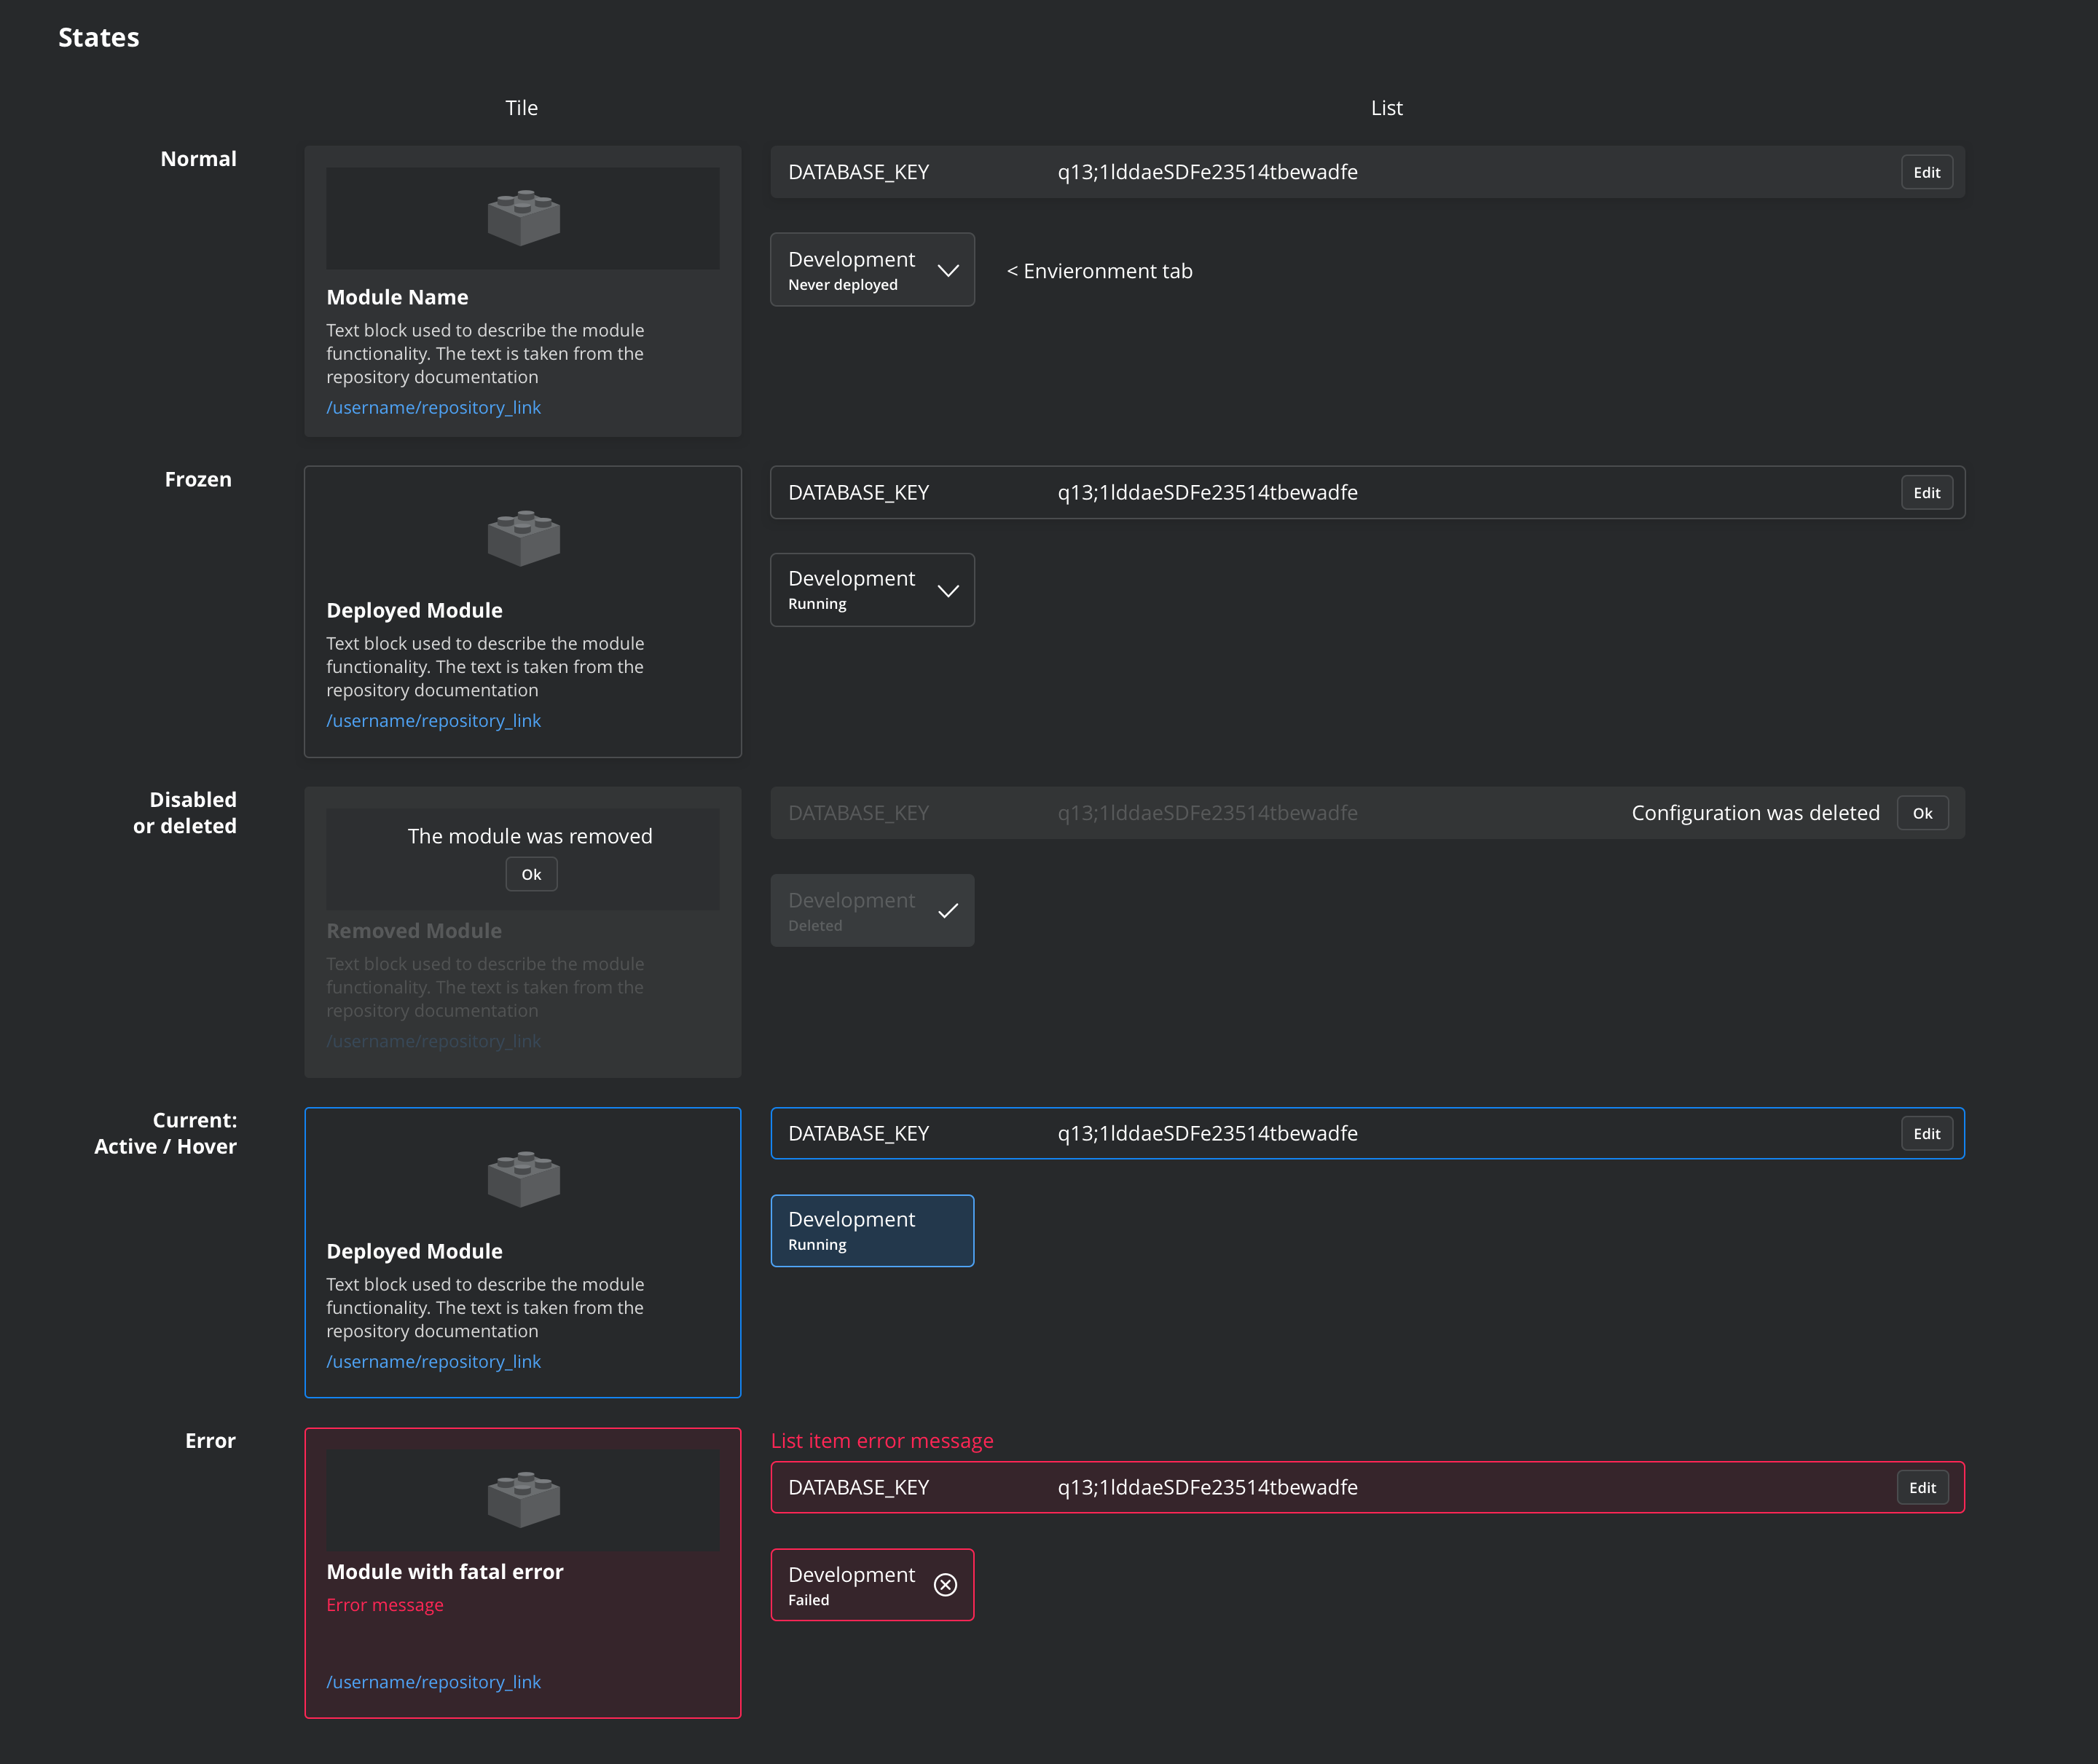Click the failure X icon on the Development Failed chip
This screenshot has width=2098, height=1764.
[946, 1585]
